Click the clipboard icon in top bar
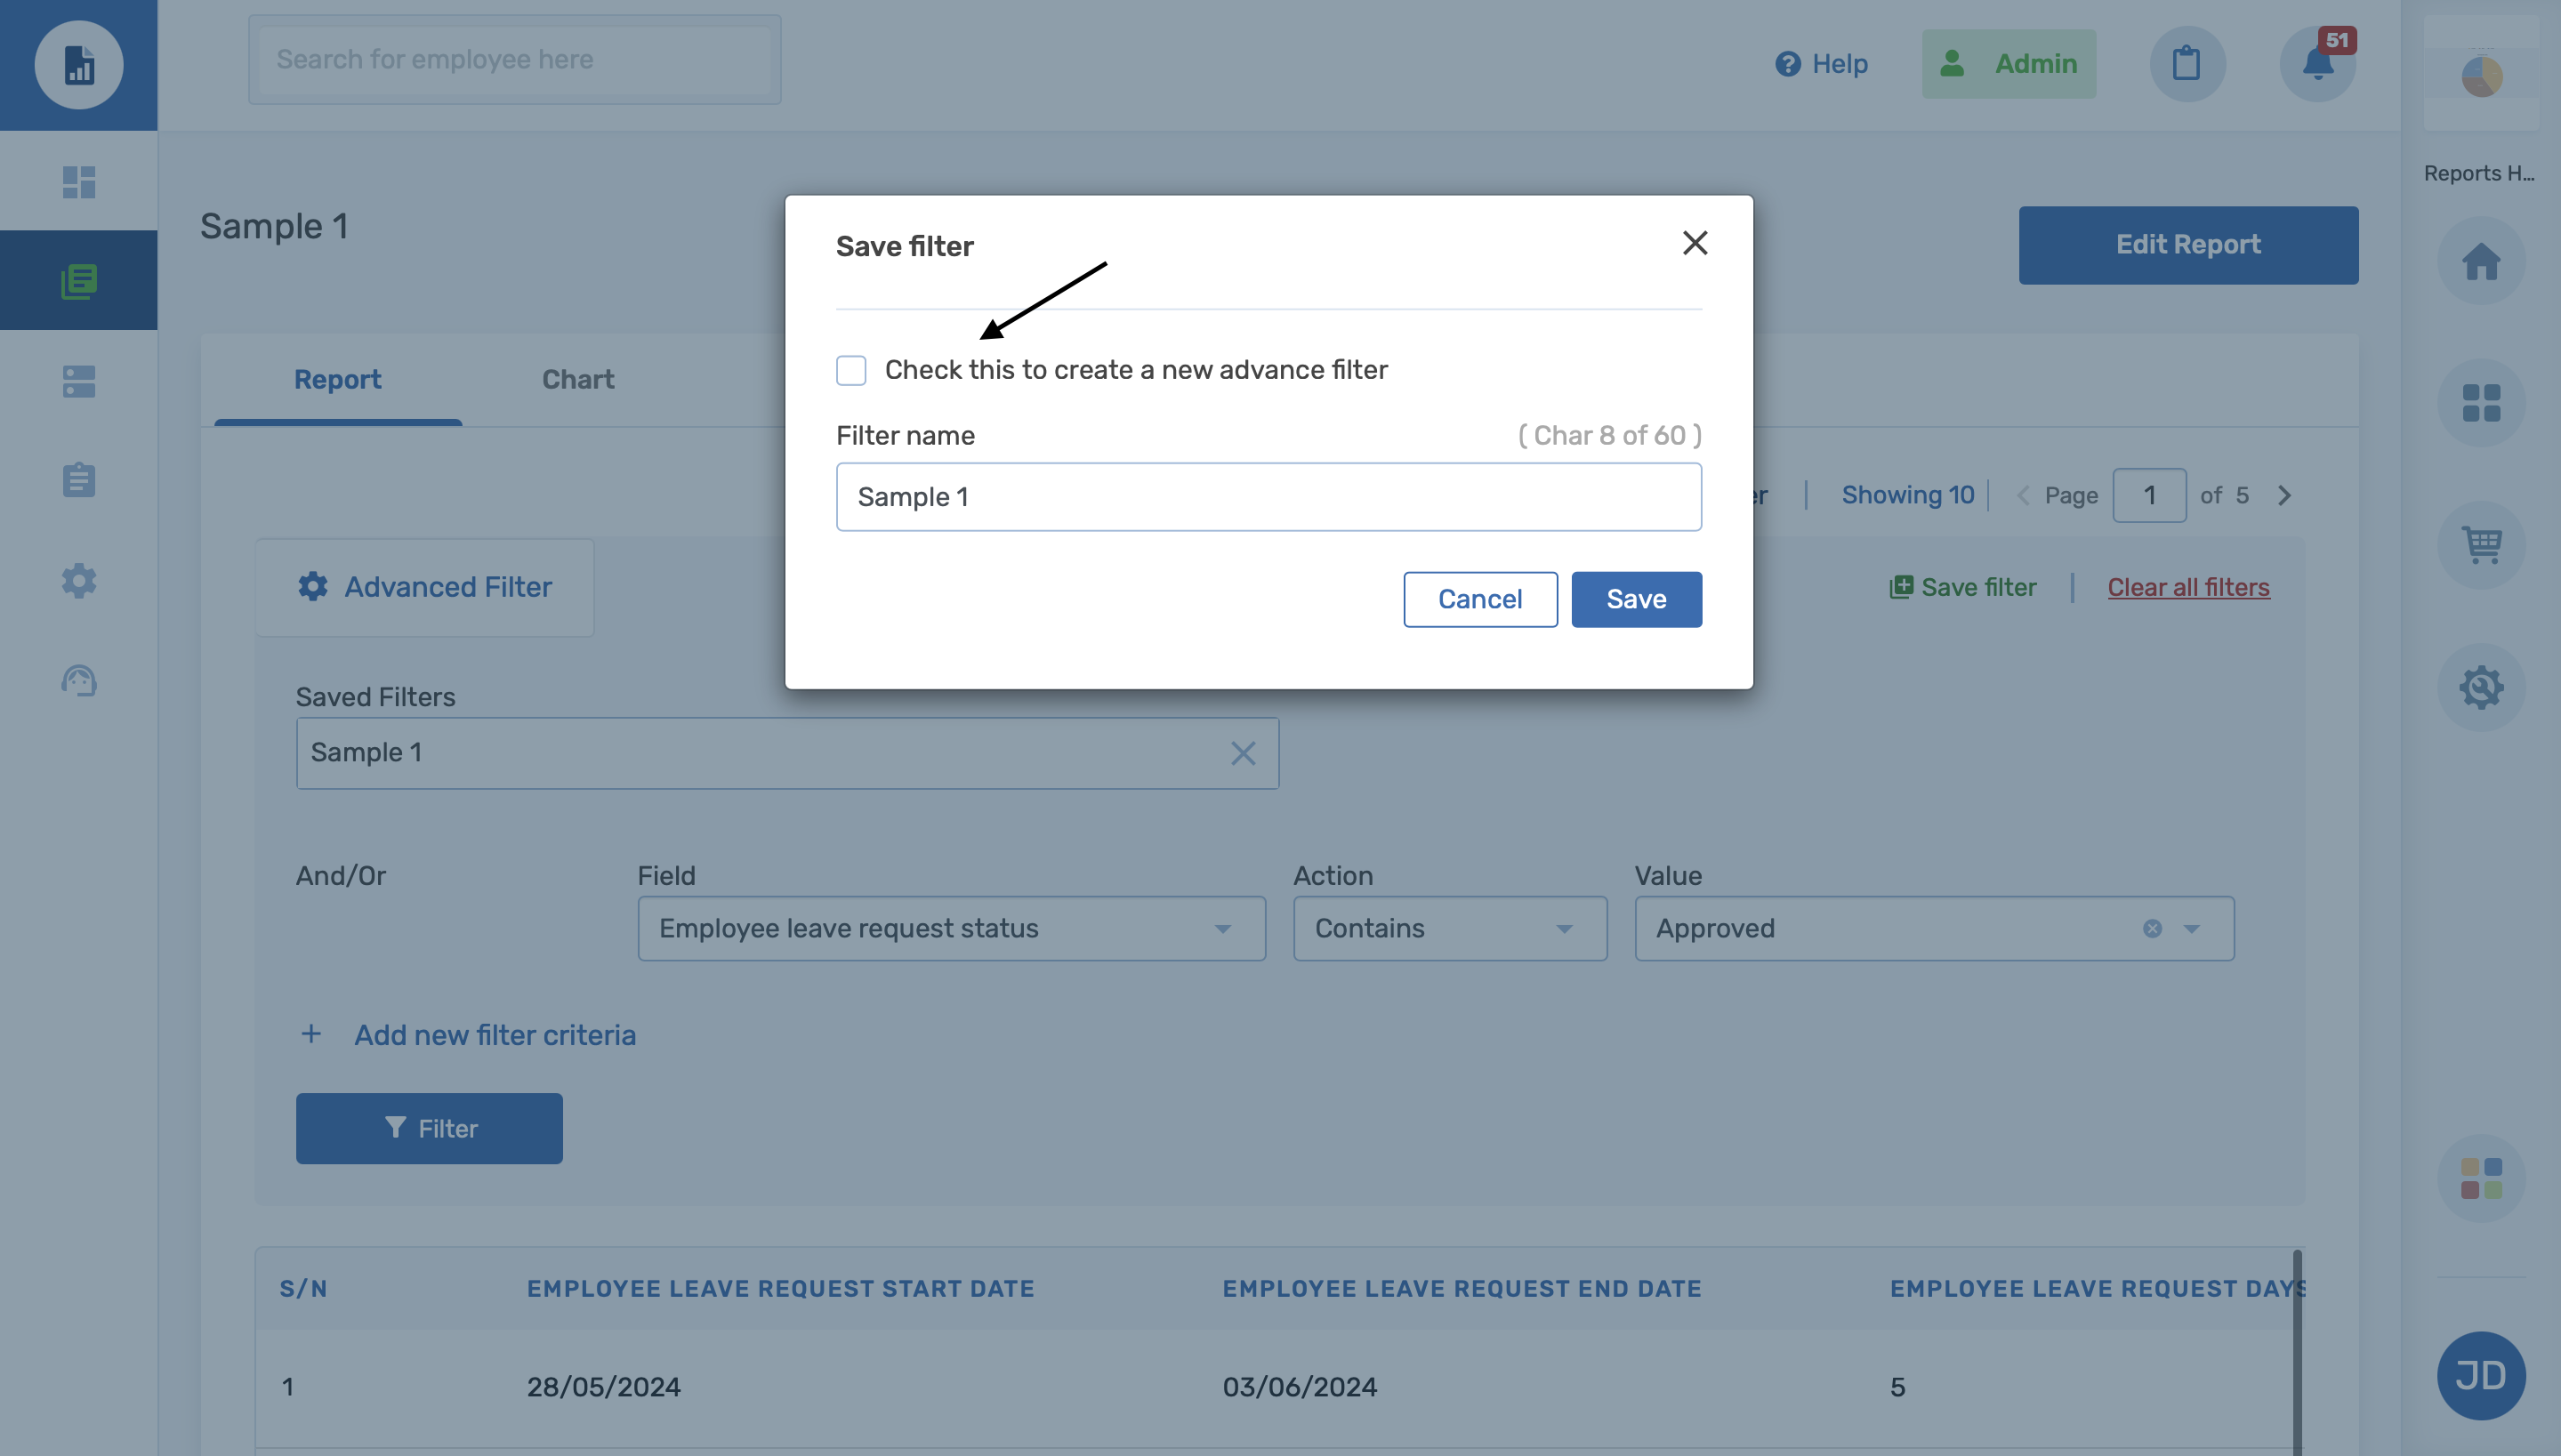Screen dimensions: 2561x1456 tap(2186, 64)
